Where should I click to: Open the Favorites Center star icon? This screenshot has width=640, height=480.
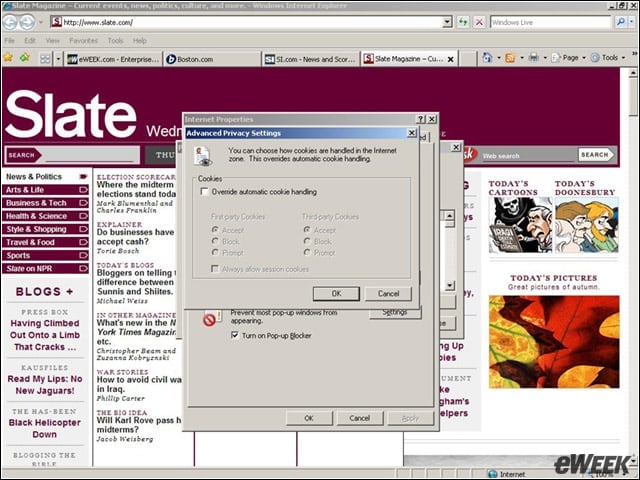tap(8, 58)
